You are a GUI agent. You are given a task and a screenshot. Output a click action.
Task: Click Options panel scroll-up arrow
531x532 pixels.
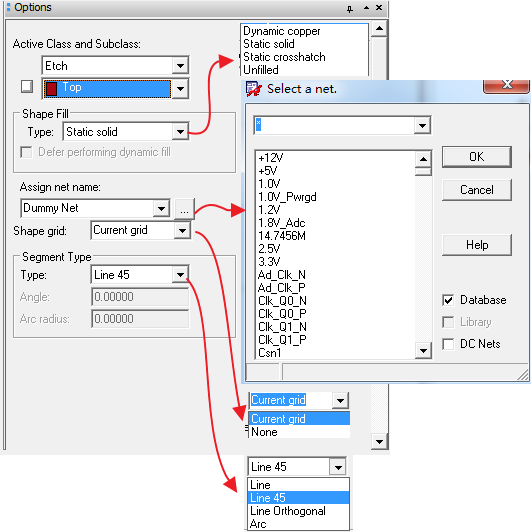[x=379, y=28]
